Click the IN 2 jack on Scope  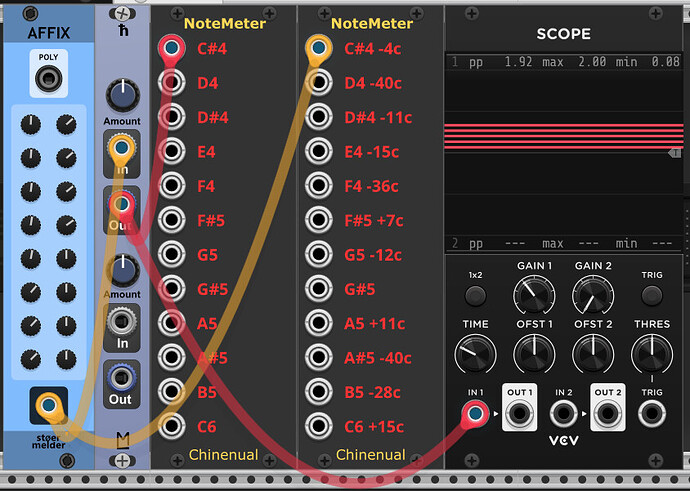[x=564, y=414]
